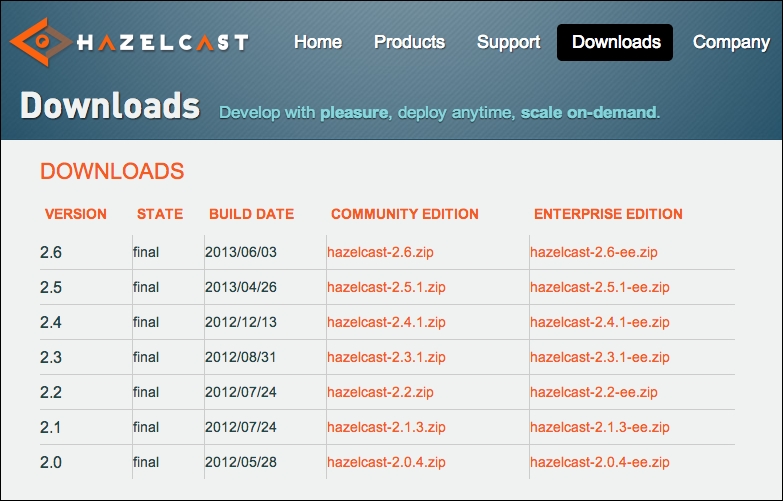Download hazelcast-2.3.1-ee.zip file
783x501 pixels.
pyautogui.click(x=600, y=357)
